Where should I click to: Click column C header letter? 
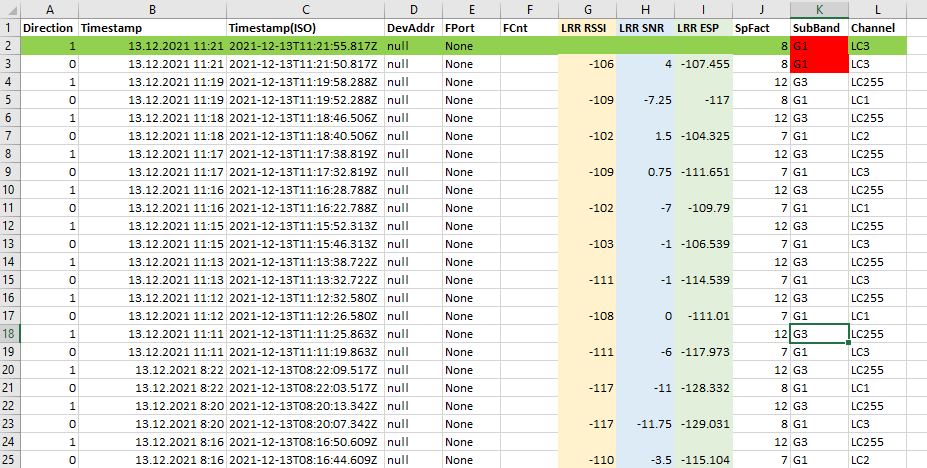click(x=305, y=9)
